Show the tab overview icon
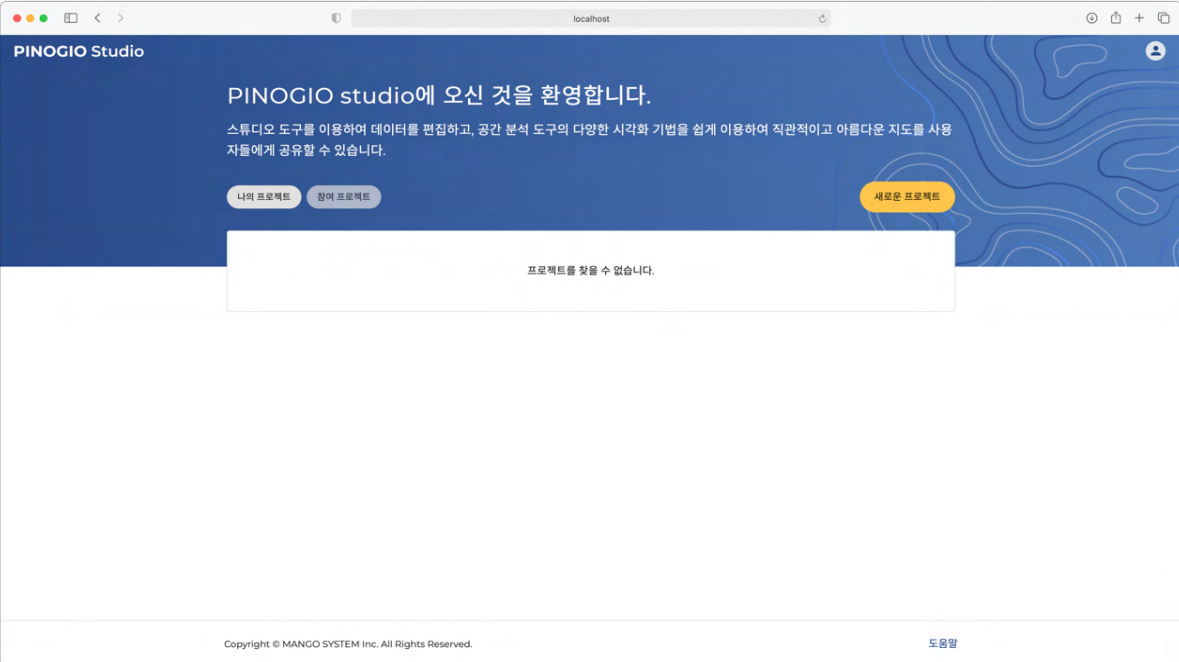1179x662 pixels. point(1163,18)
